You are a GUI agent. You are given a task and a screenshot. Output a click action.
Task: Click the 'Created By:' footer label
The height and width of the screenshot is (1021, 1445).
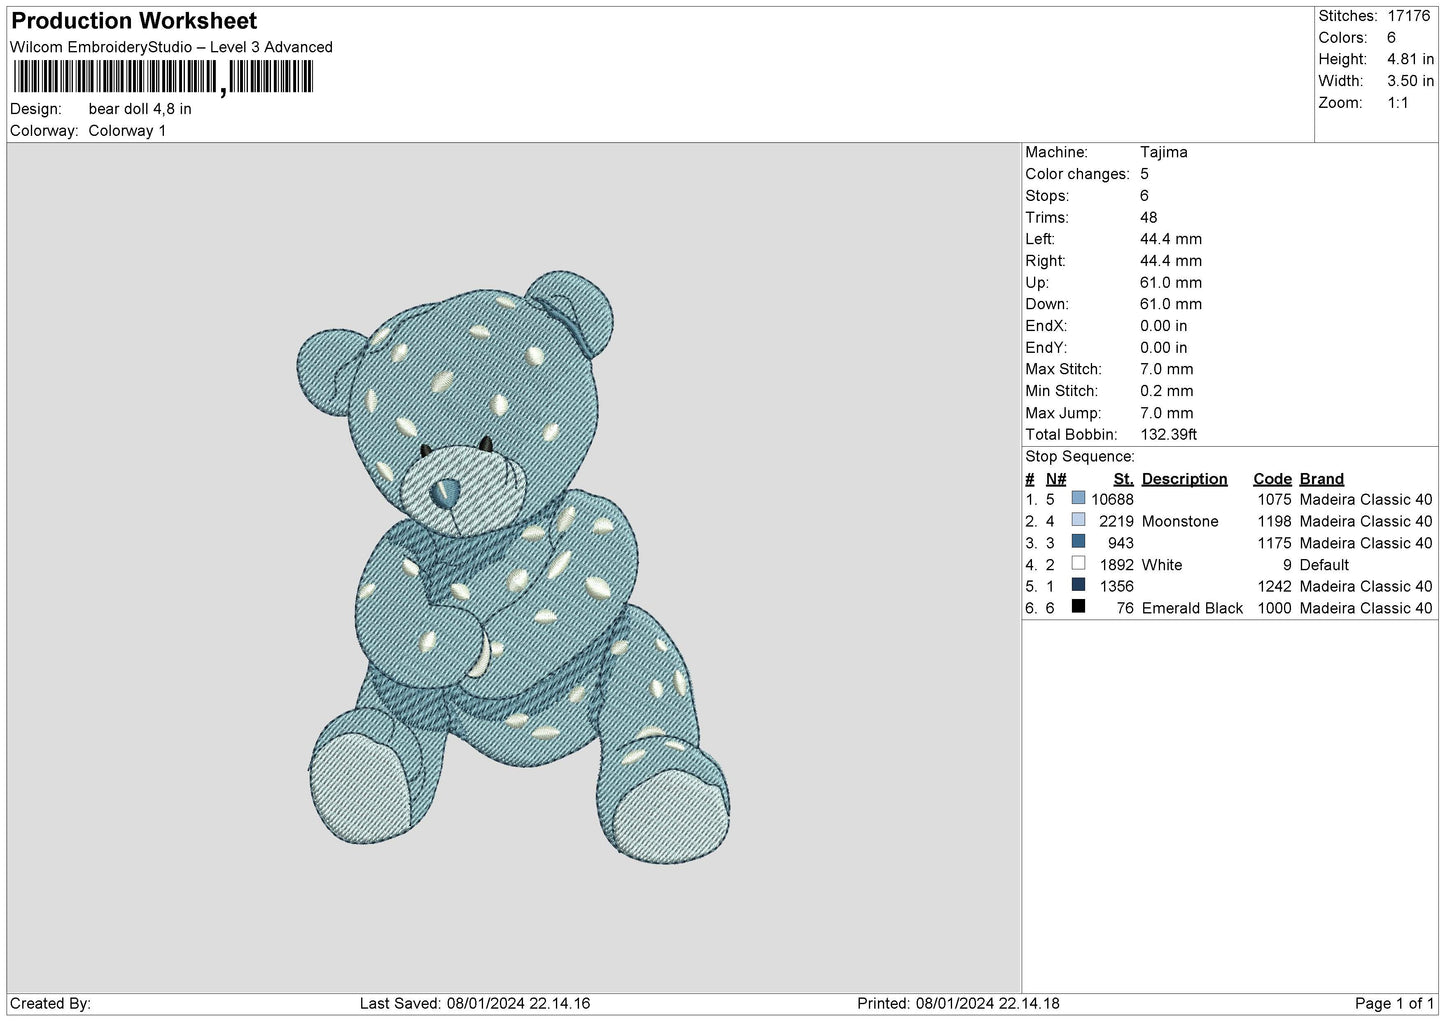pyautogui.click(x=50, y=1003)
